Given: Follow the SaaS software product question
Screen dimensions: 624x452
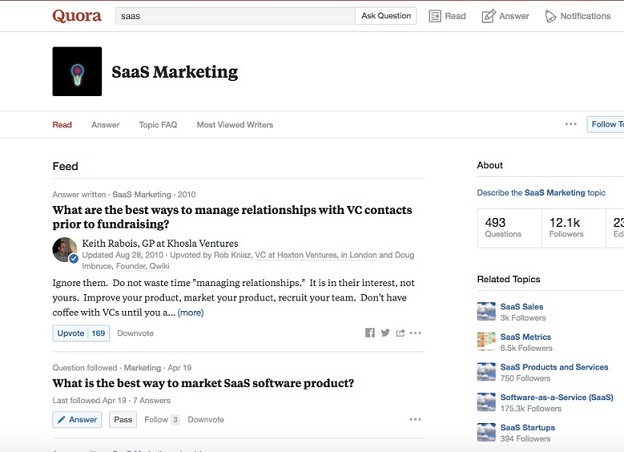Looking at the screenshot, I should pyautogui.click(x=162, y=419).
